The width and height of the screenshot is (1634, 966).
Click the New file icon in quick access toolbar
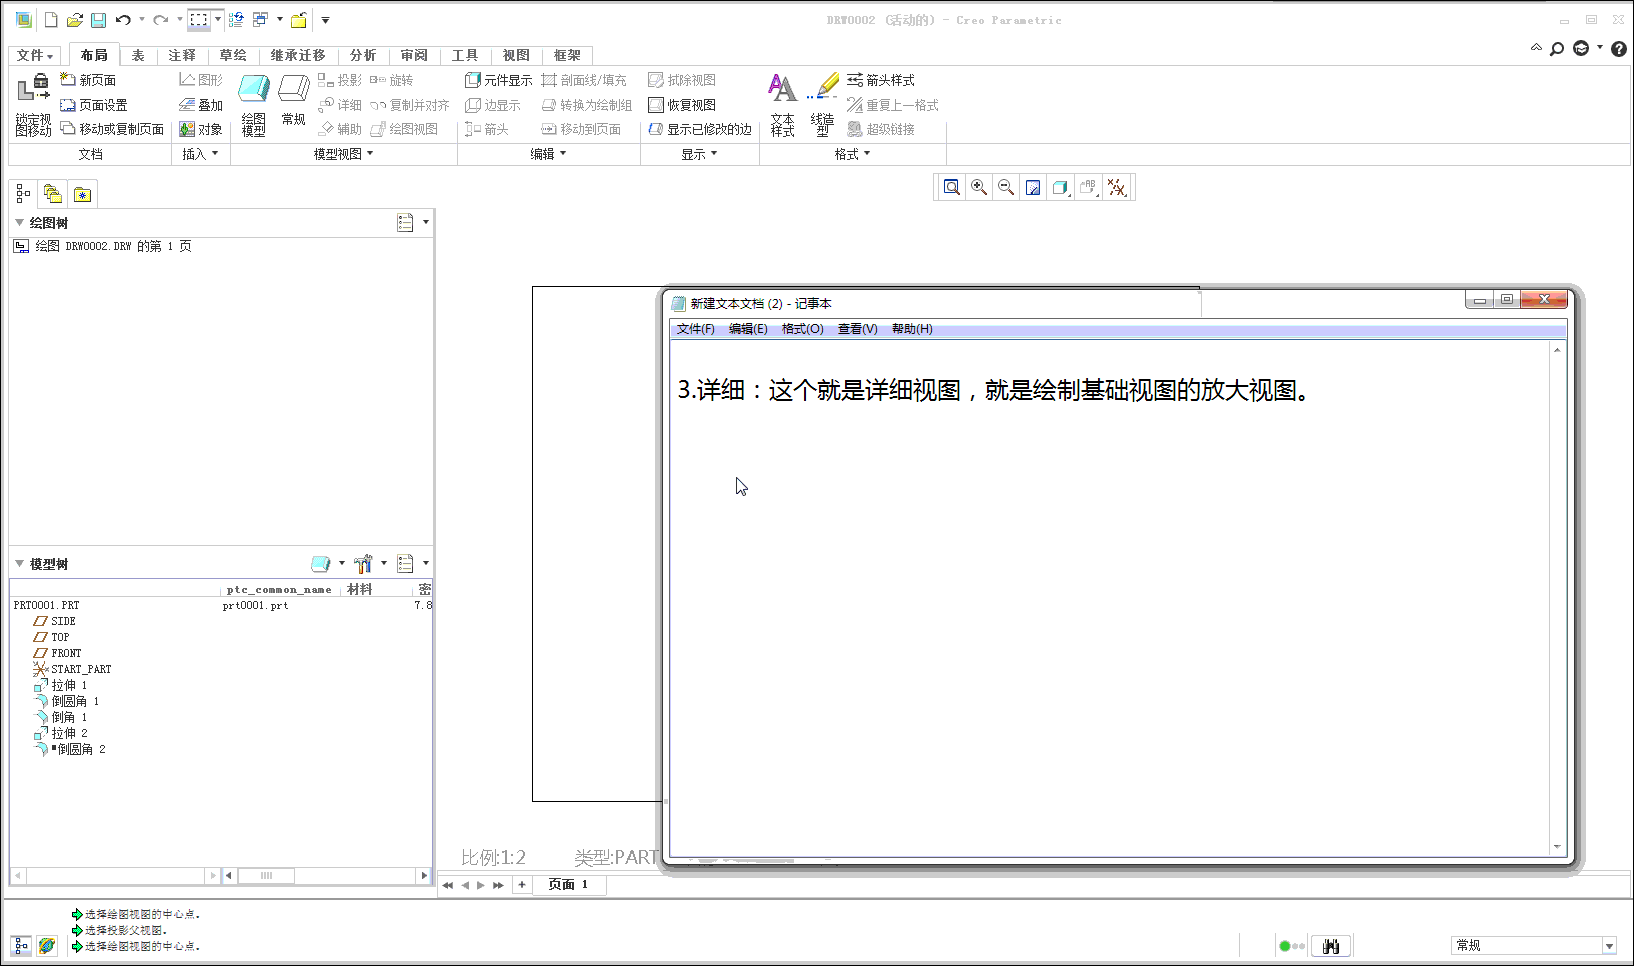click(51, 20)
